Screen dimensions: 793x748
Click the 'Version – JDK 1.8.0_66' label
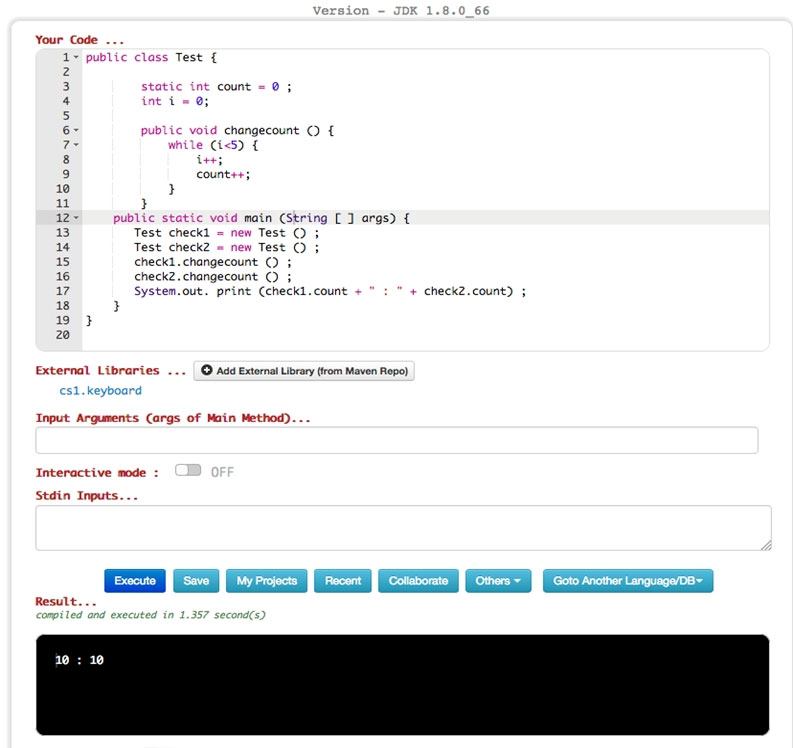(401, 11)
